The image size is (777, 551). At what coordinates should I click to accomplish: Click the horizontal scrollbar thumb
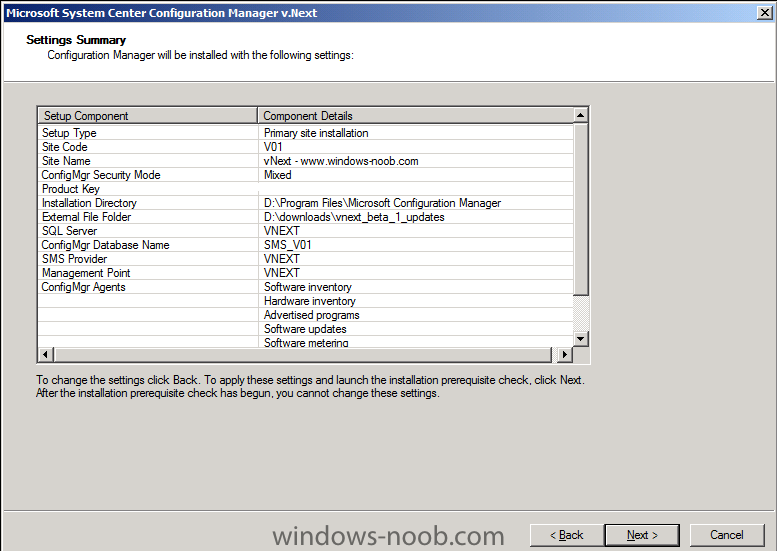pos(303,354)
